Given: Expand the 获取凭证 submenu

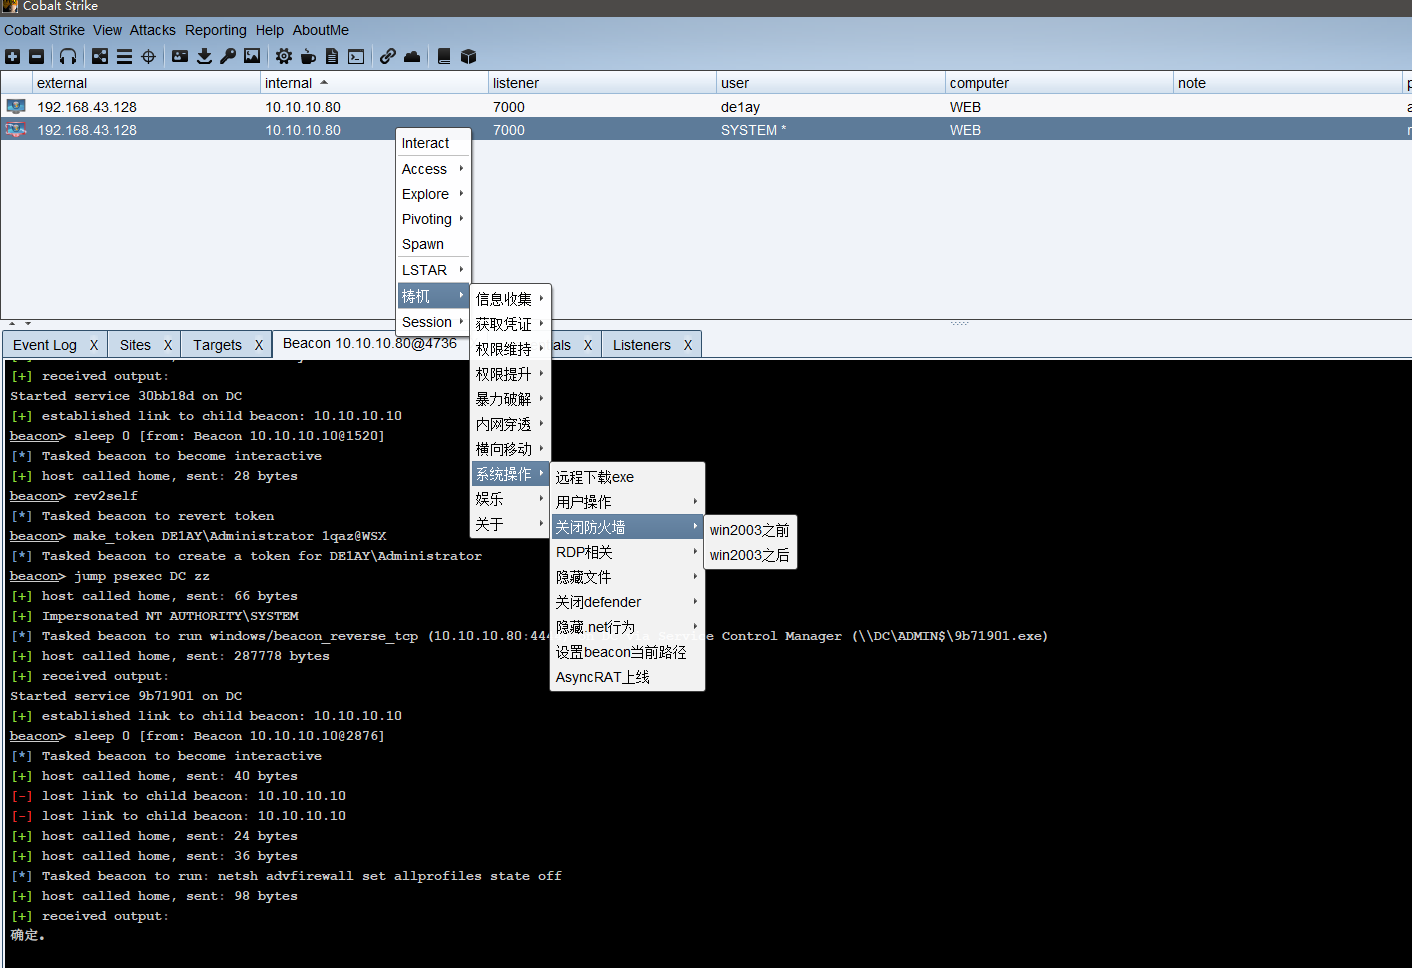Looking at the screenshot, I should point(511,323).
